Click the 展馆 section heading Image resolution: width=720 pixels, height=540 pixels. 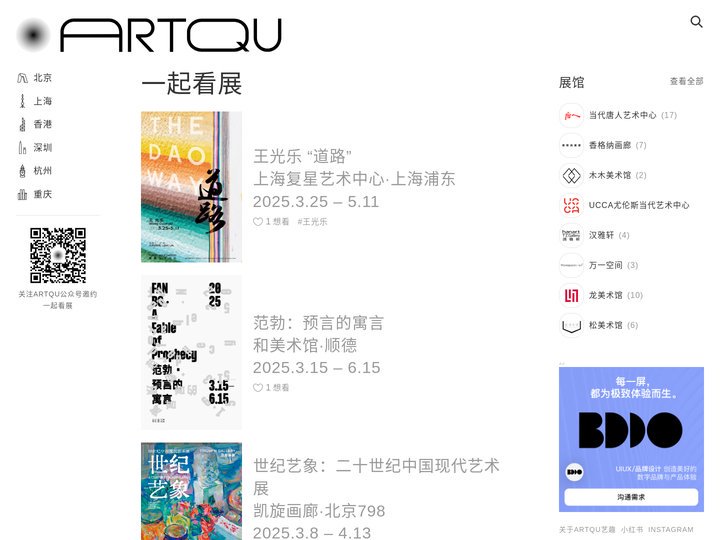[x=571, y=83]
